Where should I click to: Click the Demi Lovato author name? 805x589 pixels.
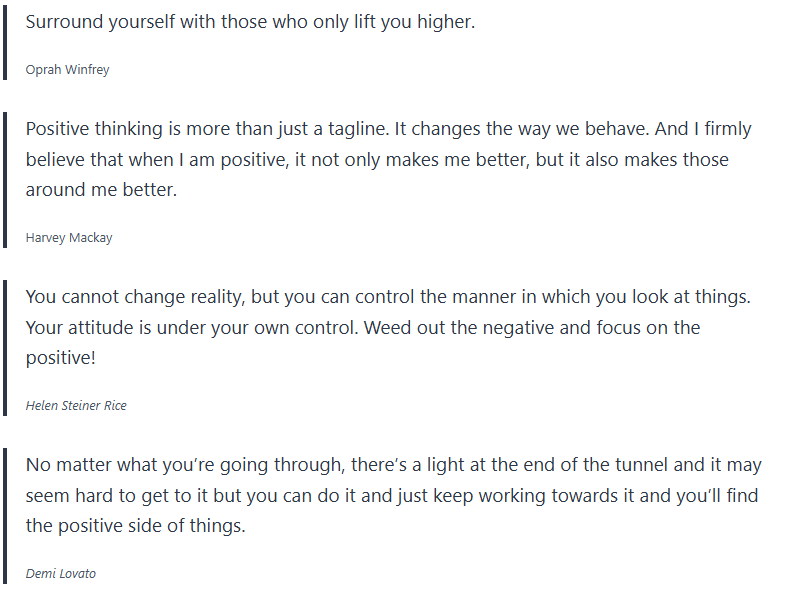(x=61, y=574)
